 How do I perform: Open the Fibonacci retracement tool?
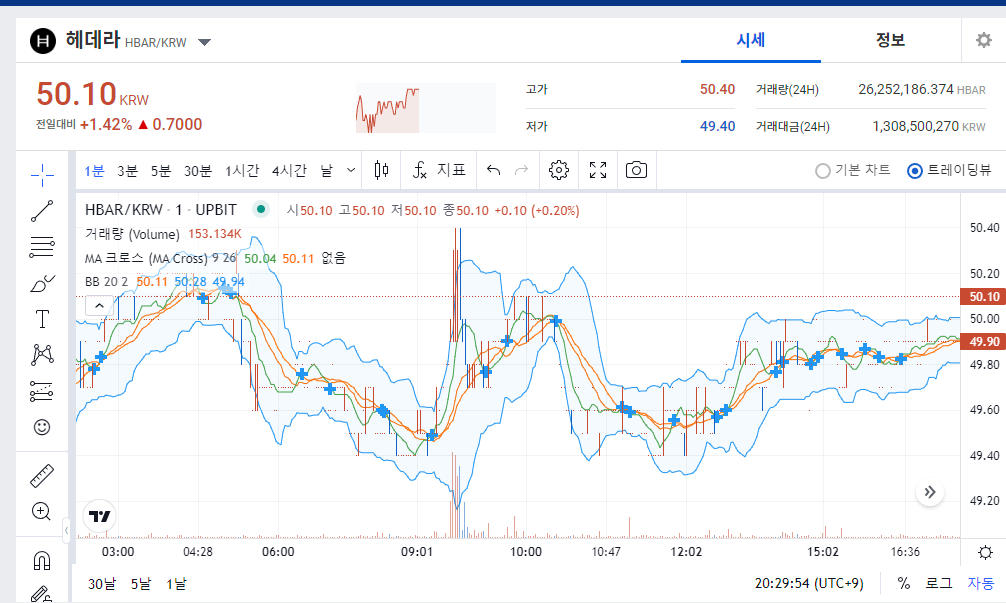click(x=42, y=247)
